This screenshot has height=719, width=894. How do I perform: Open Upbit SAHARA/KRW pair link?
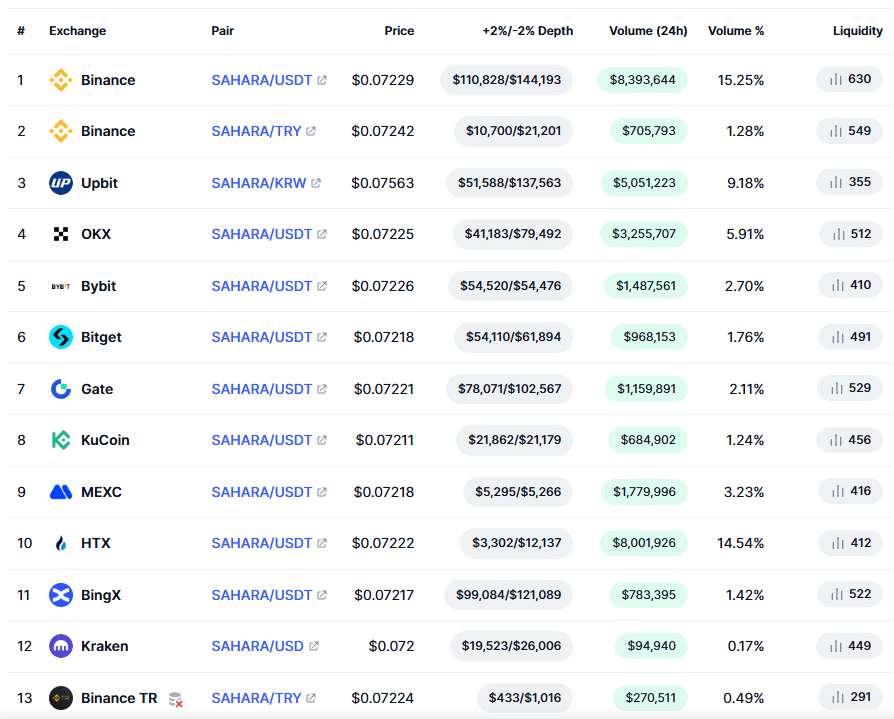pos(259,183)
